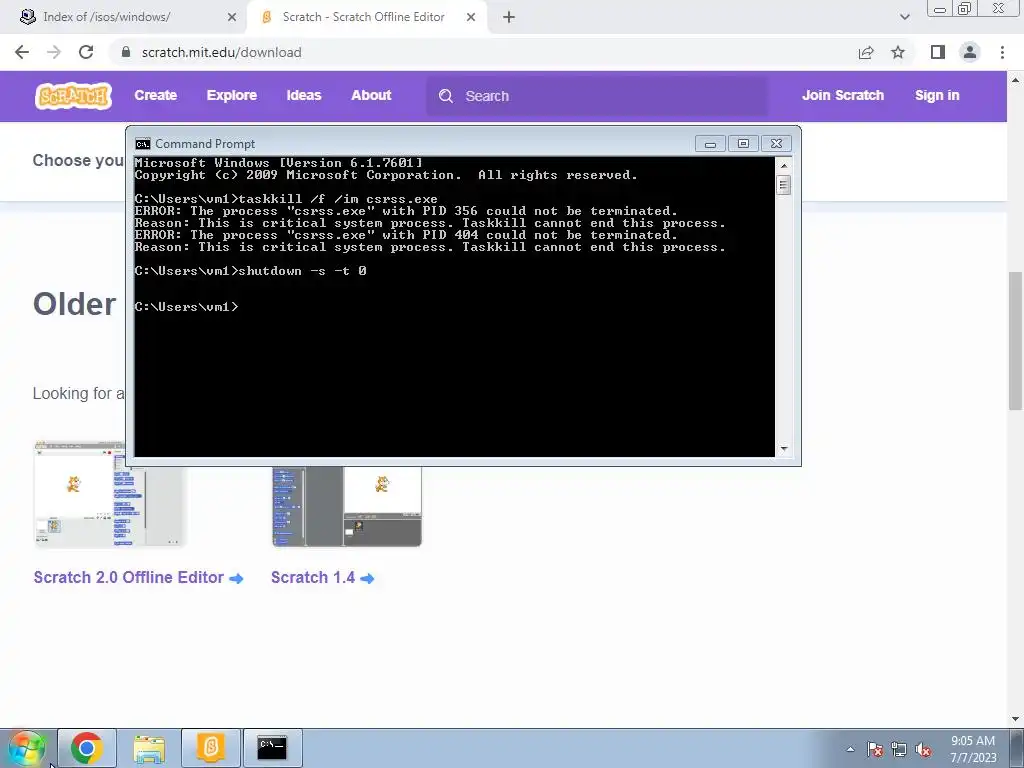
Task: Open a new browser tab
Action: click(x=509, y=18)
